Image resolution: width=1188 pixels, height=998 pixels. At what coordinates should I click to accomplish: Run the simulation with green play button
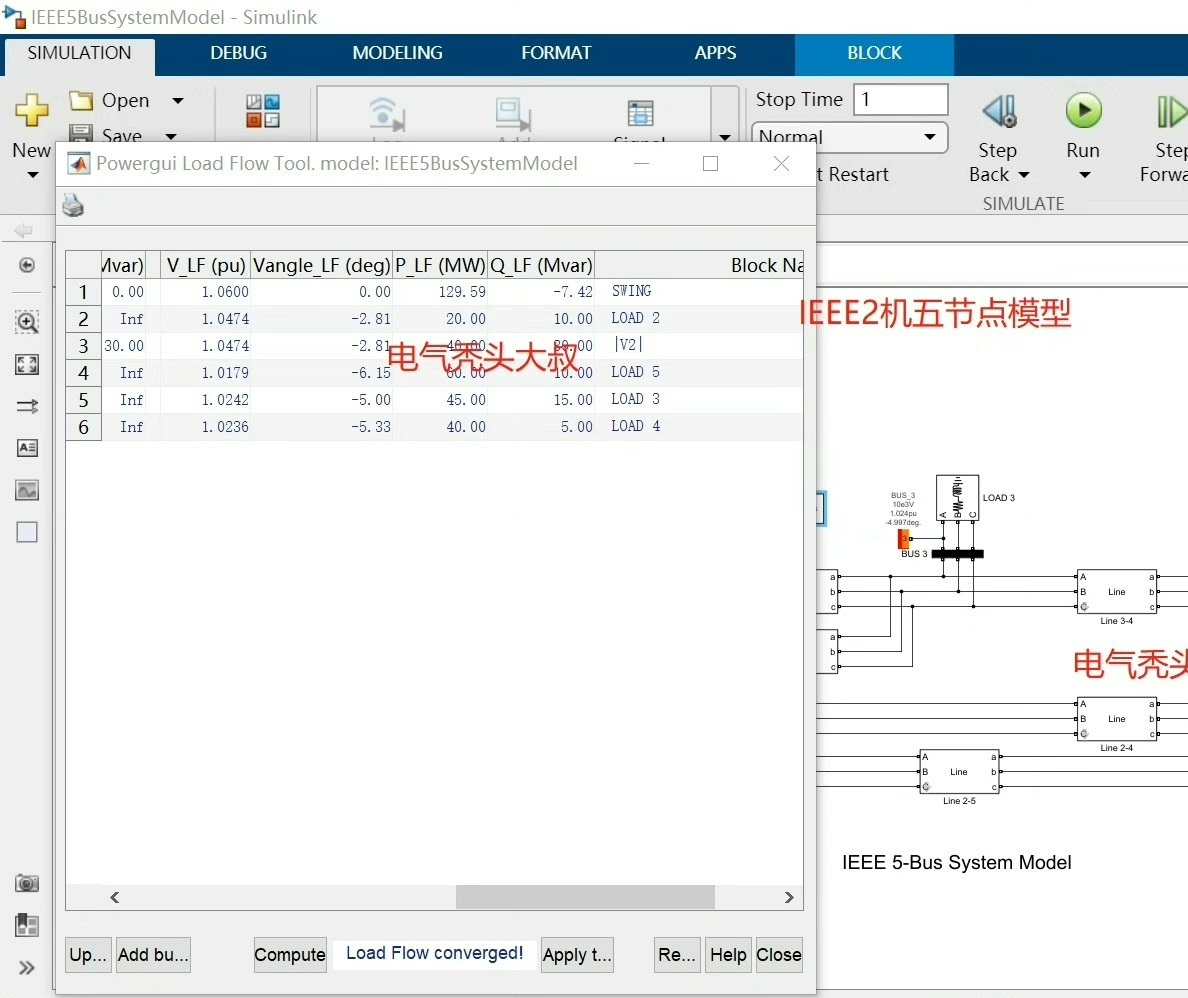(1083, 110)
